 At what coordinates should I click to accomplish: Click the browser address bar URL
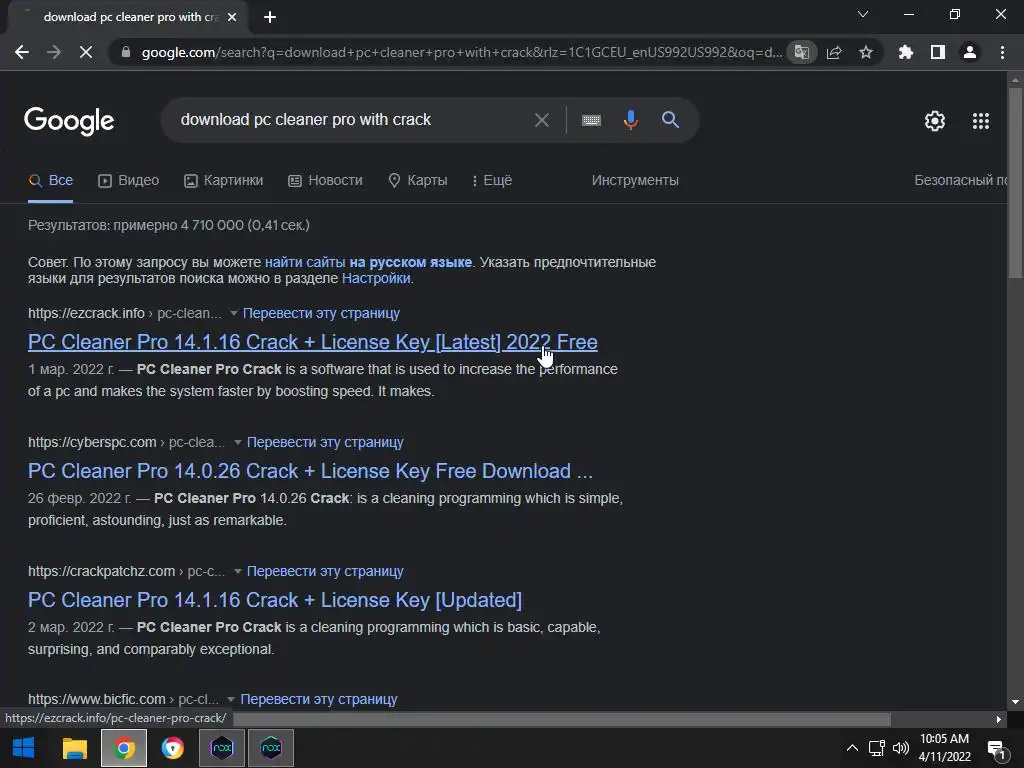[x=461, y=52]
